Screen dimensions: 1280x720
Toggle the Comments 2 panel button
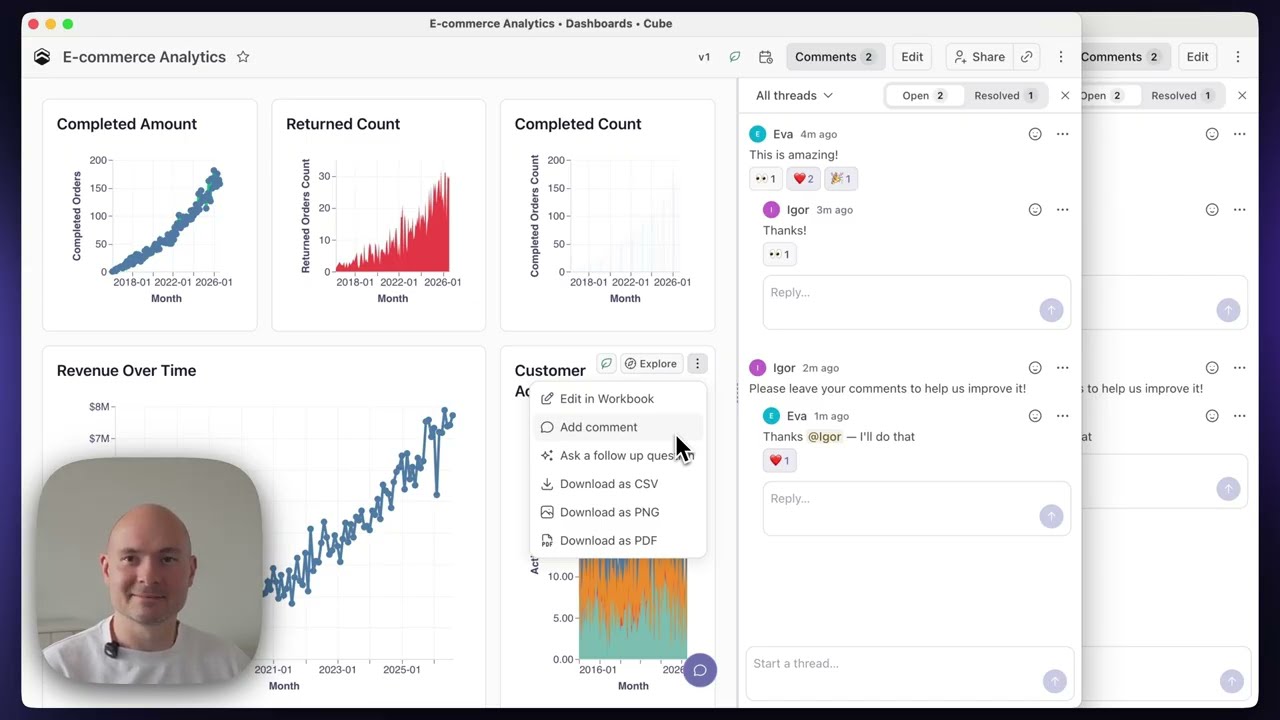[x=835, y=57]
